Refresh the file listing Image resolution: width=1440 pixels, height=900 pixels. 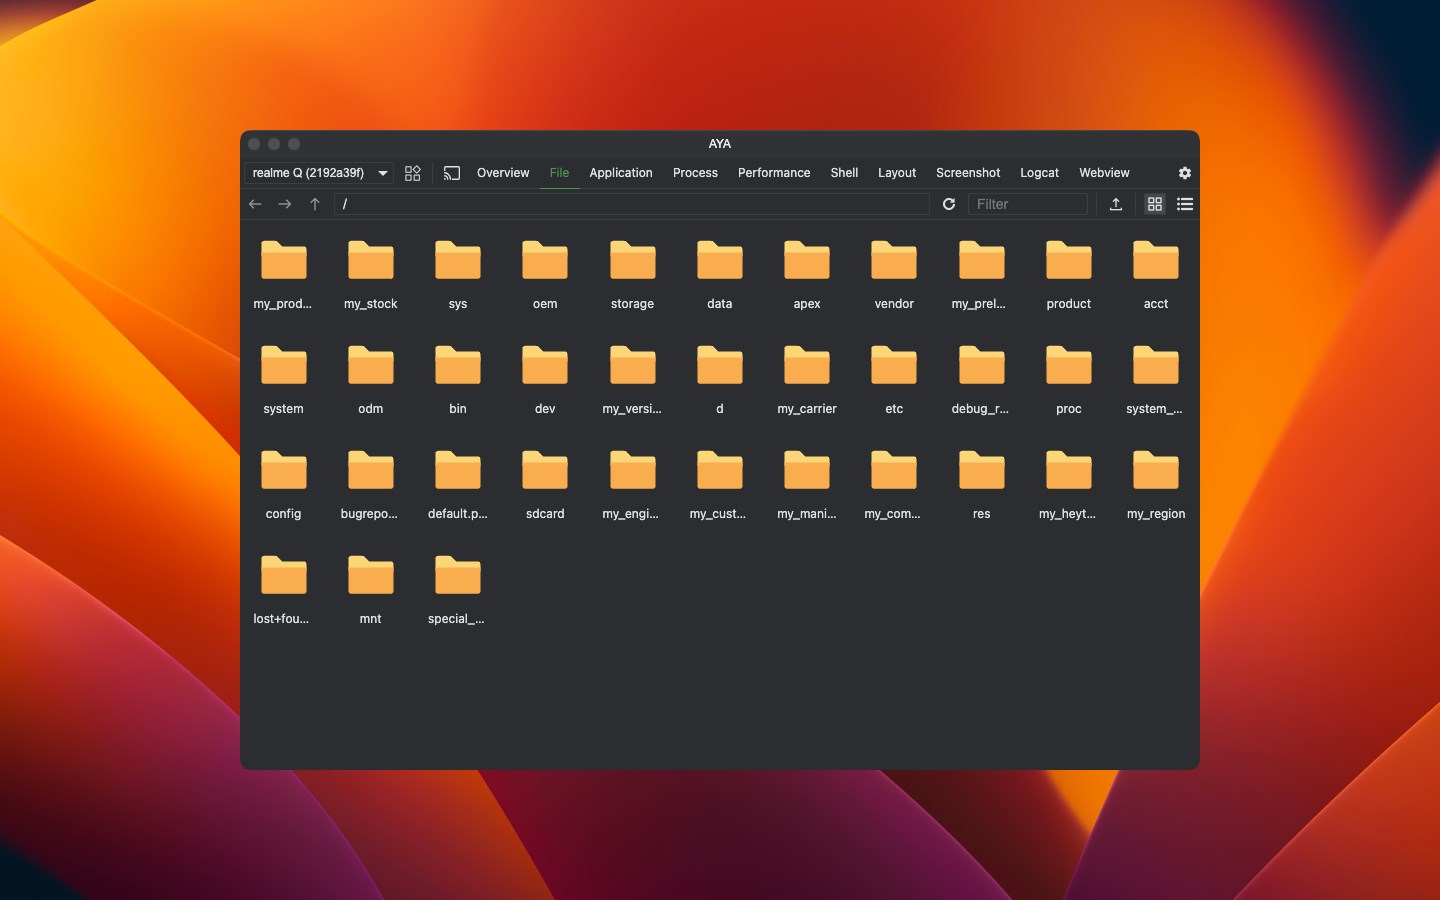(x=949, y=204)
